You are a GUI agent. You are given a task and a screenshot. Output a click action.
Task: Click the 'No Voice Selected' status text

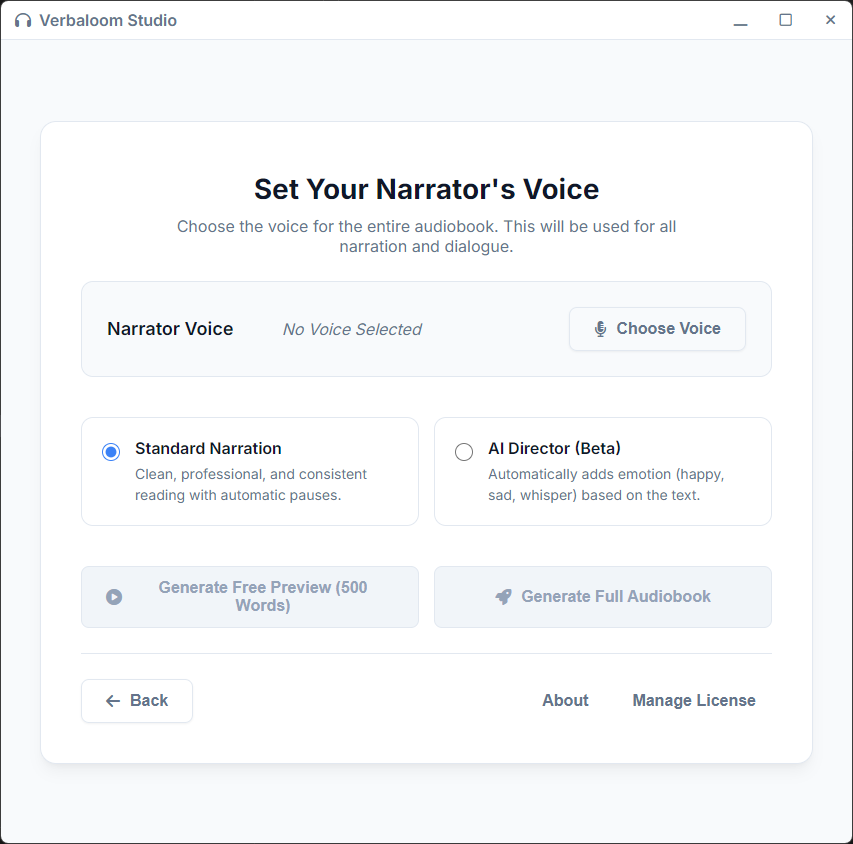[352, 329]
